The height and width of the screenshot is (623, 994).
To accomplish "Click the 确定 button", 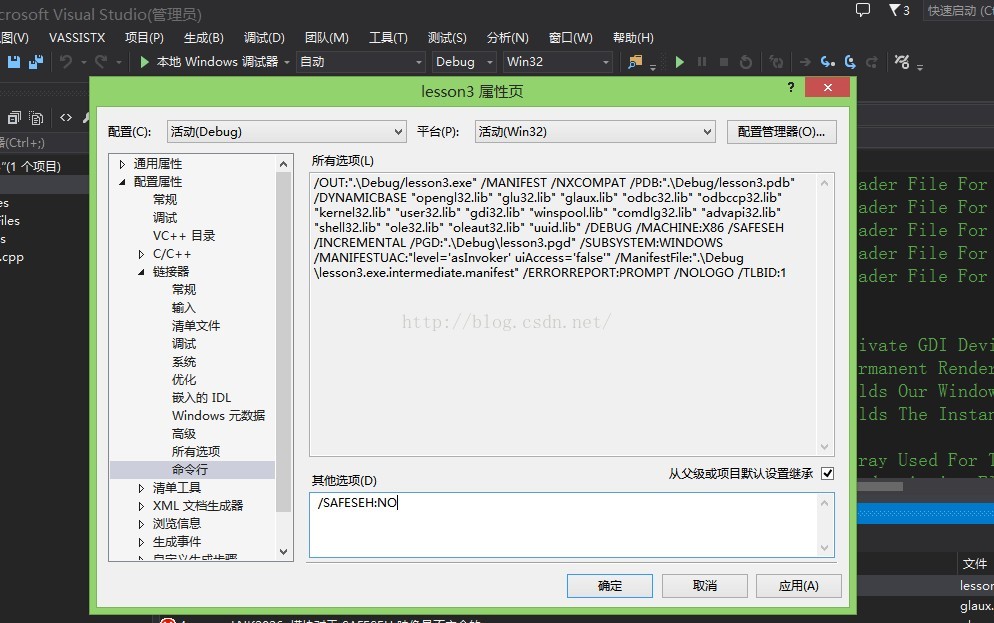I will [610, 586].
